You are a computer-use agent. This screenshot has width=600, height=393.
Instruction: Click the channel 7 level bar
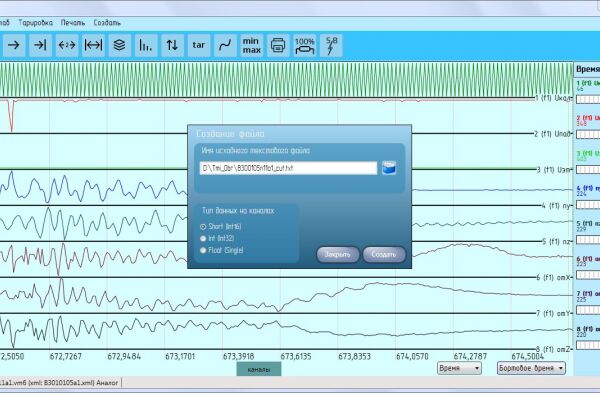tap(588, 310)
